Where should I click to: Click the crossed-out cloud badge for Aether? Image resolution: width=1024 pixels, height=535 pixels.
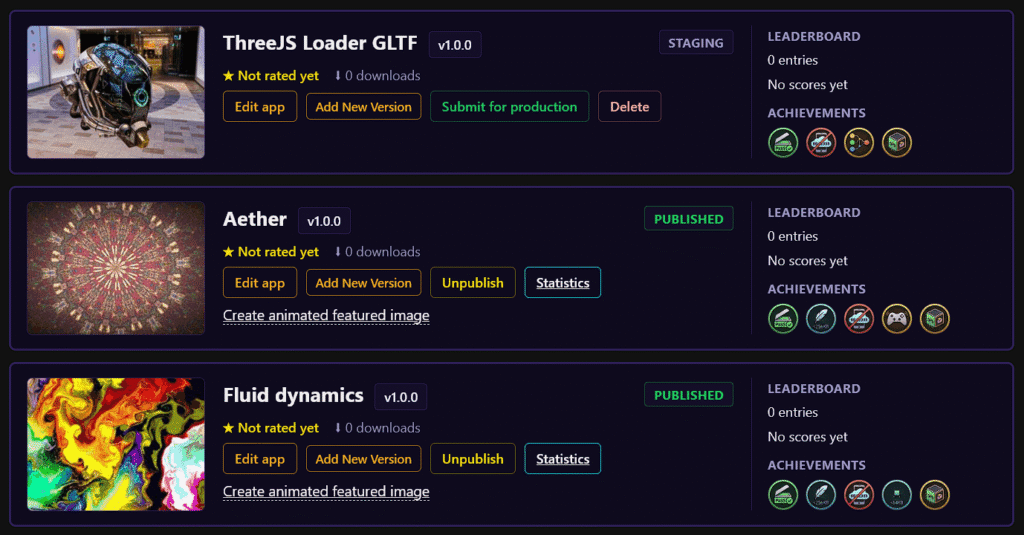(859, 319)
